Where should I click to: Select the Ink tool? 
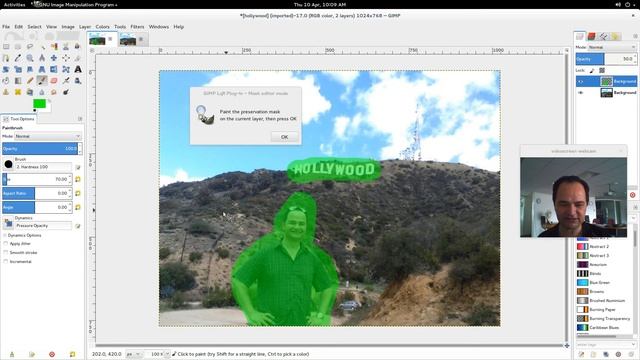(78, 81)
